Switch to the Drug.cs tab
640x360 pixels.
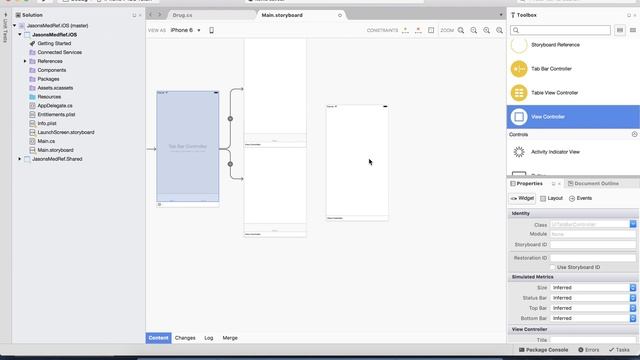(182, 15)
